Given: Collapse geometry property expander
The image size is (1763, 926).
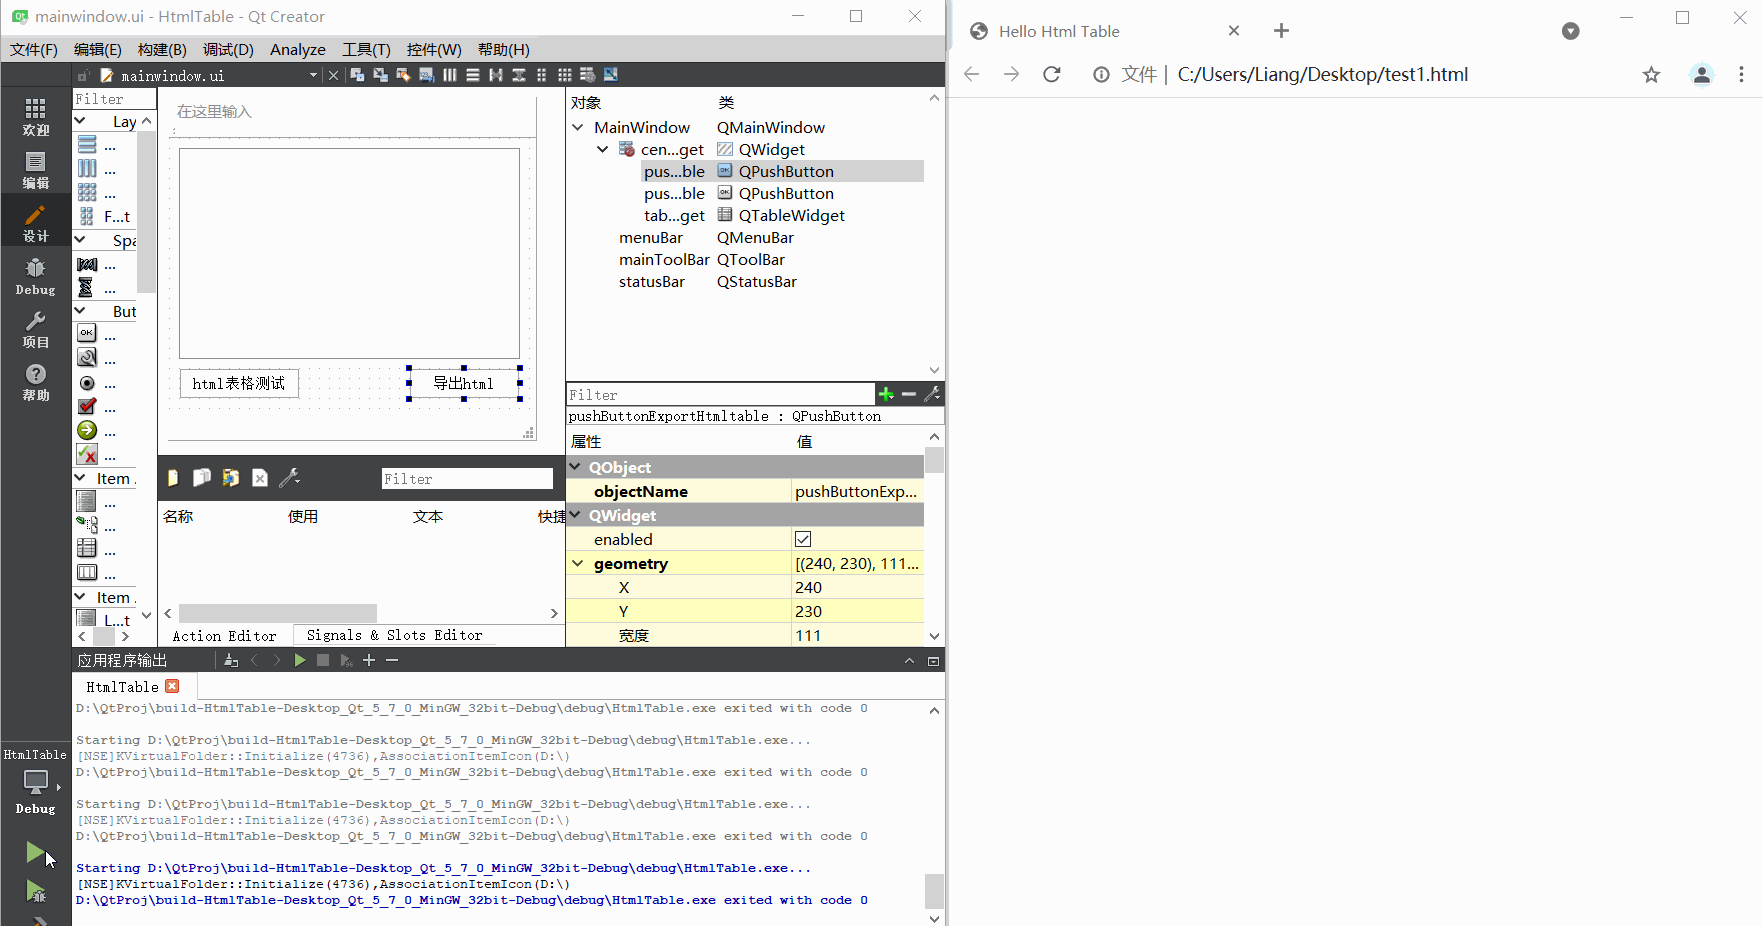Looking at the screenshot, I should (578, 563).
